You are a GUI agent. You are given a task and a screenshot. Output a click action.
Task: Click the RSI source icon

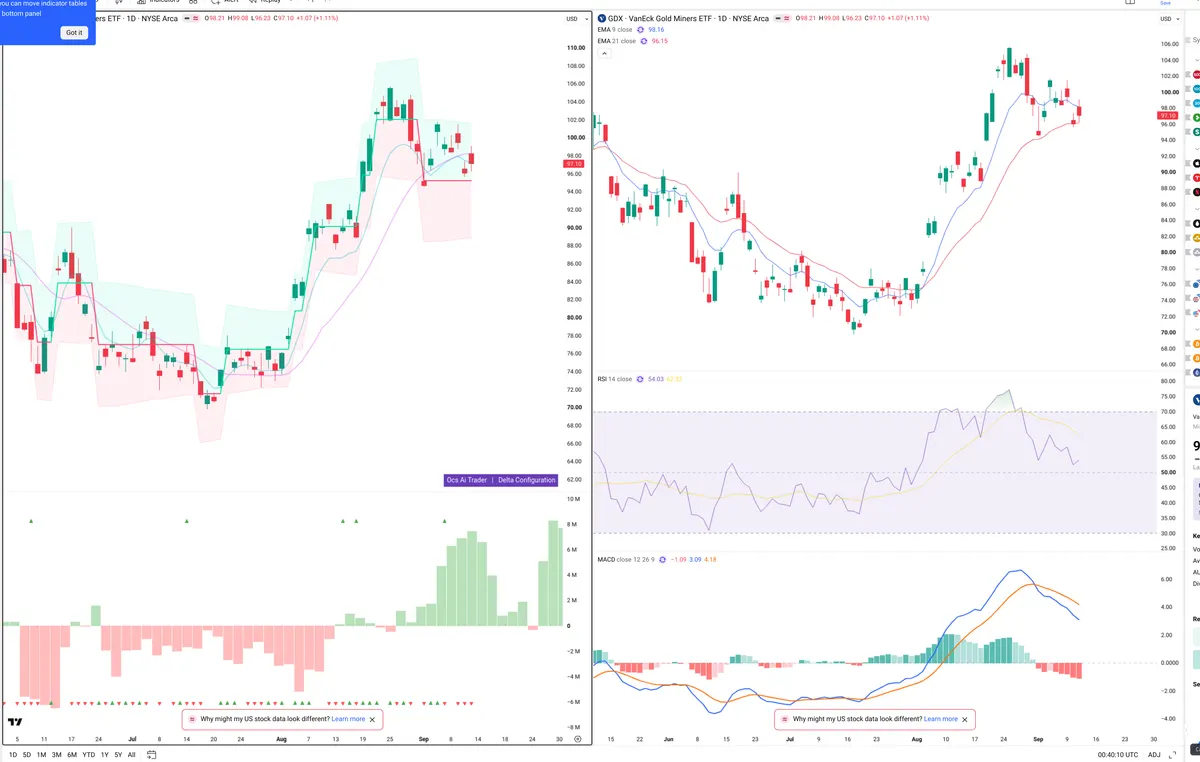(x=640, y=379)
